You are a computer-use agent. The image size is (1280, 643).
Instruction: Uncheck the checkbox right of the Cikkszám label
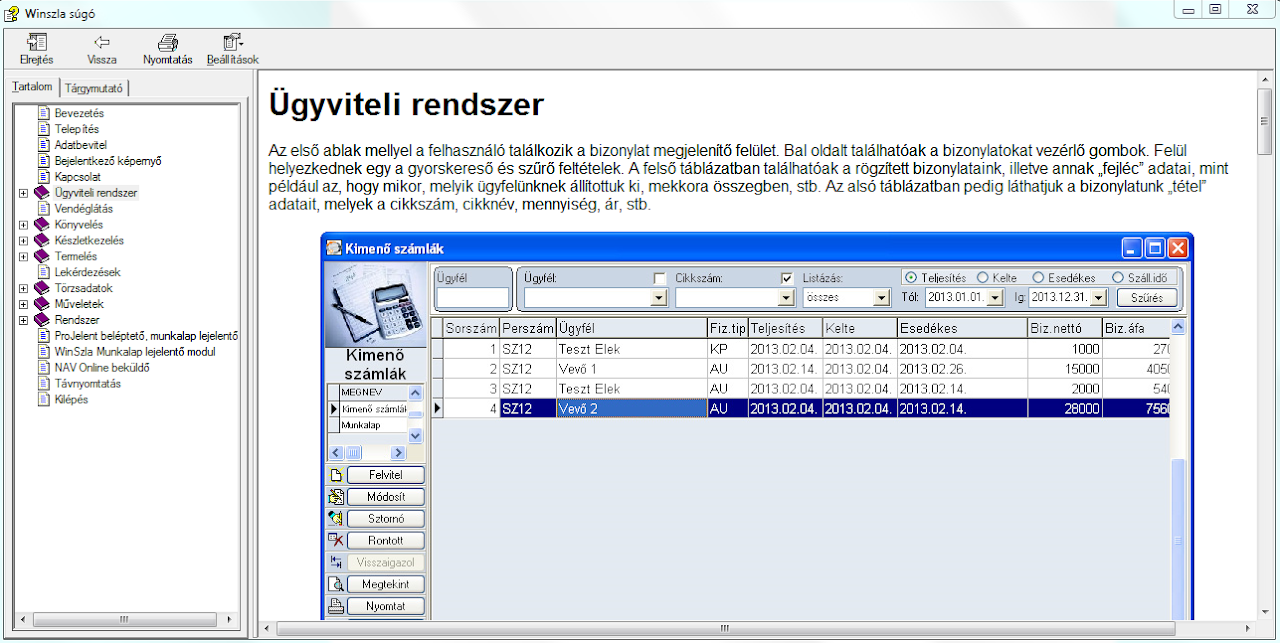787,278
